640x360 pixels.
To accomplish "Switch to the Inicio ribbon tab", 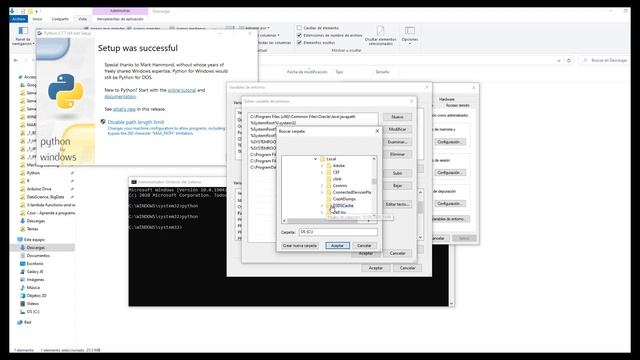I will (37, 19).
